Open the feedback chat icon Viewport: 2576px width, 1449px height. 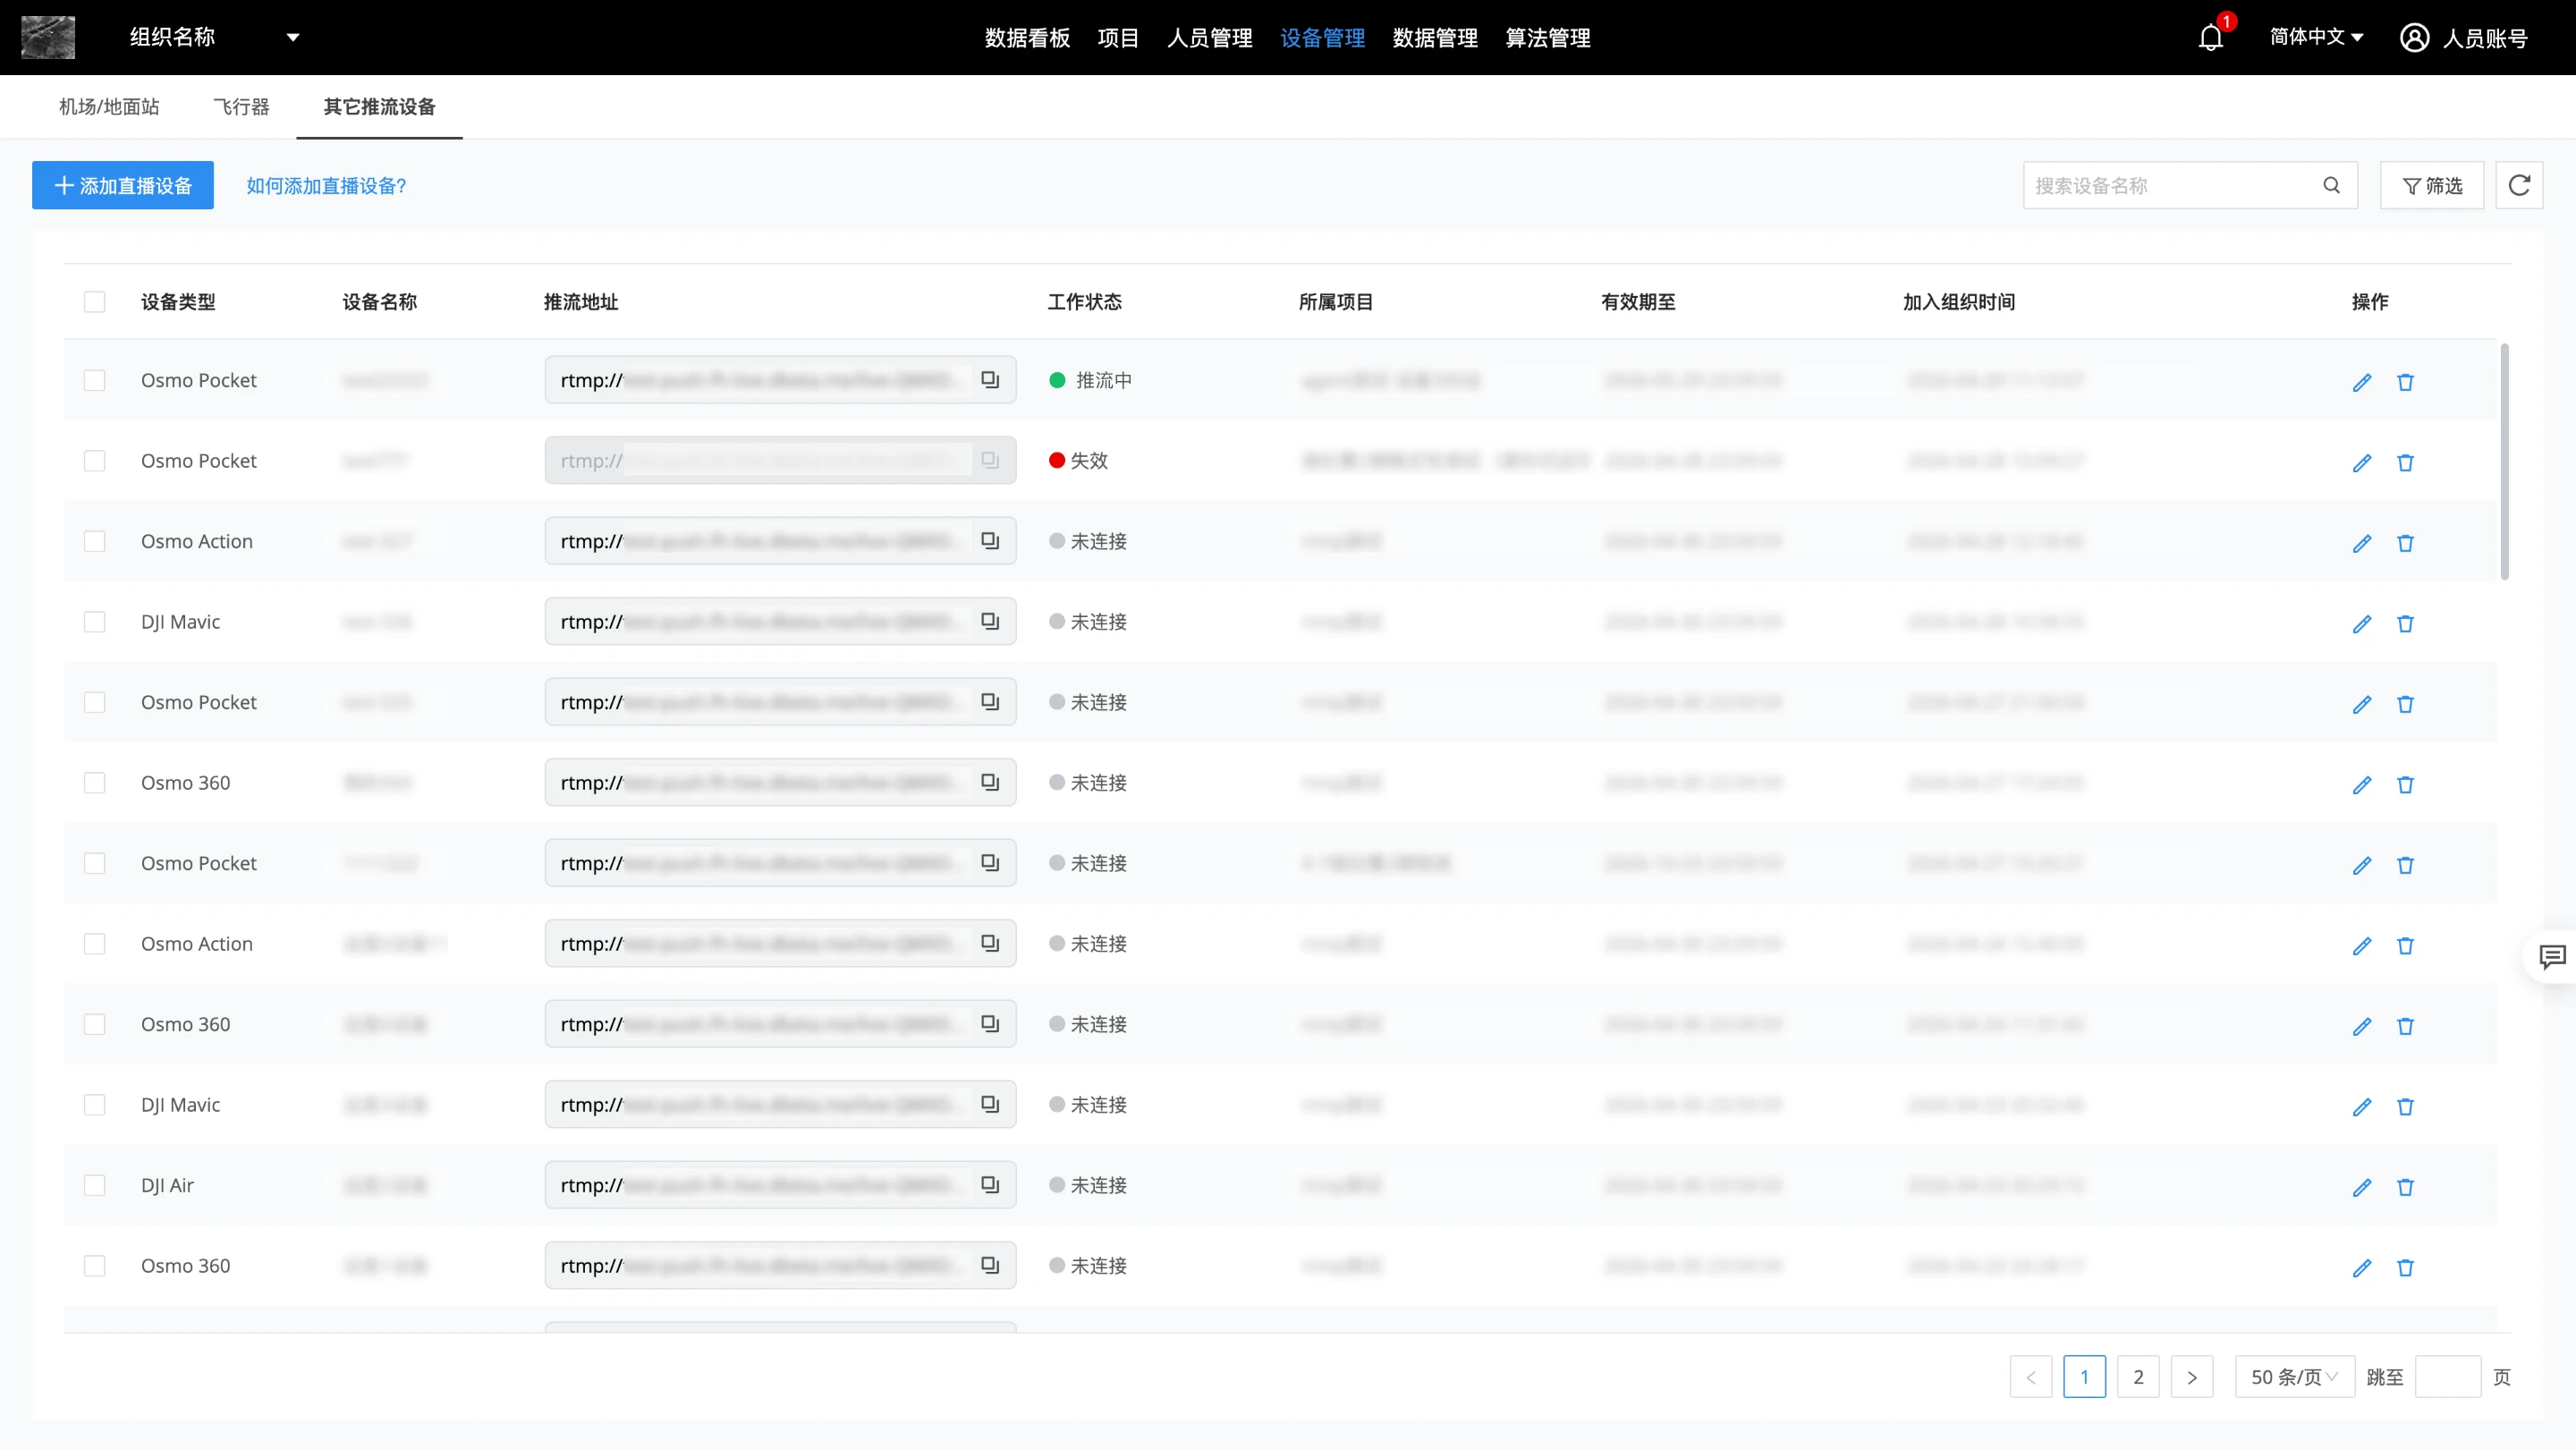pyautogui.click(x=2553, y=957)
